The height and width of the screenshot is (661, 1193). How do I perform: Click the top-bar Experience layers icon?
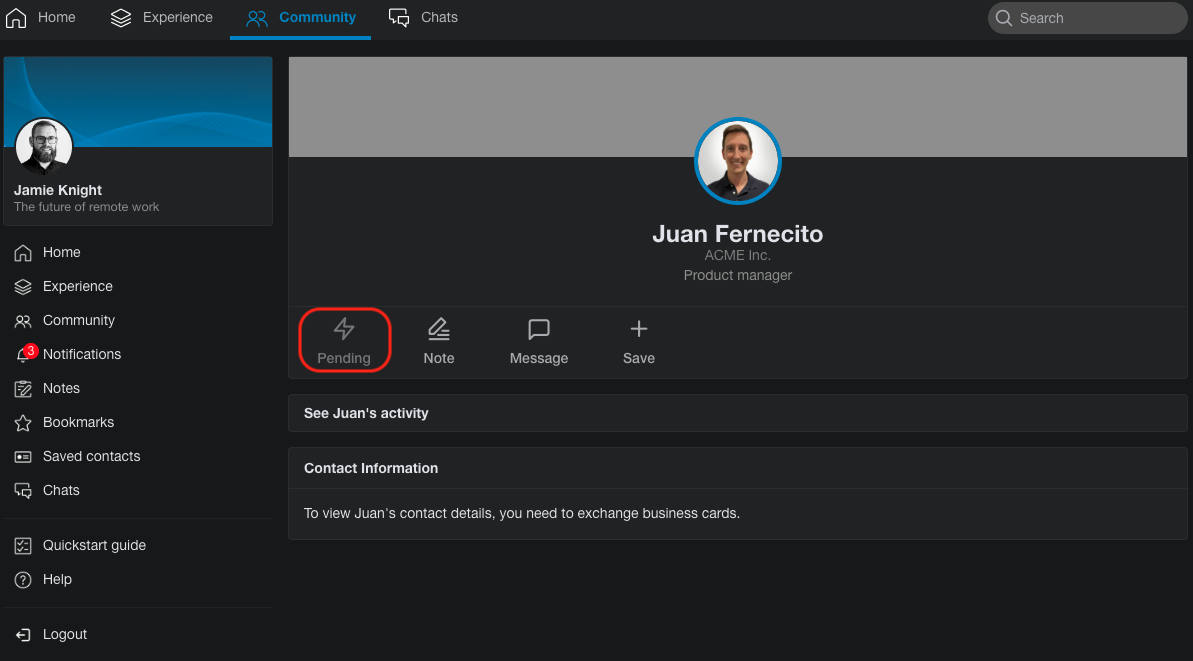pyautogui.click(x=121, y=17)
